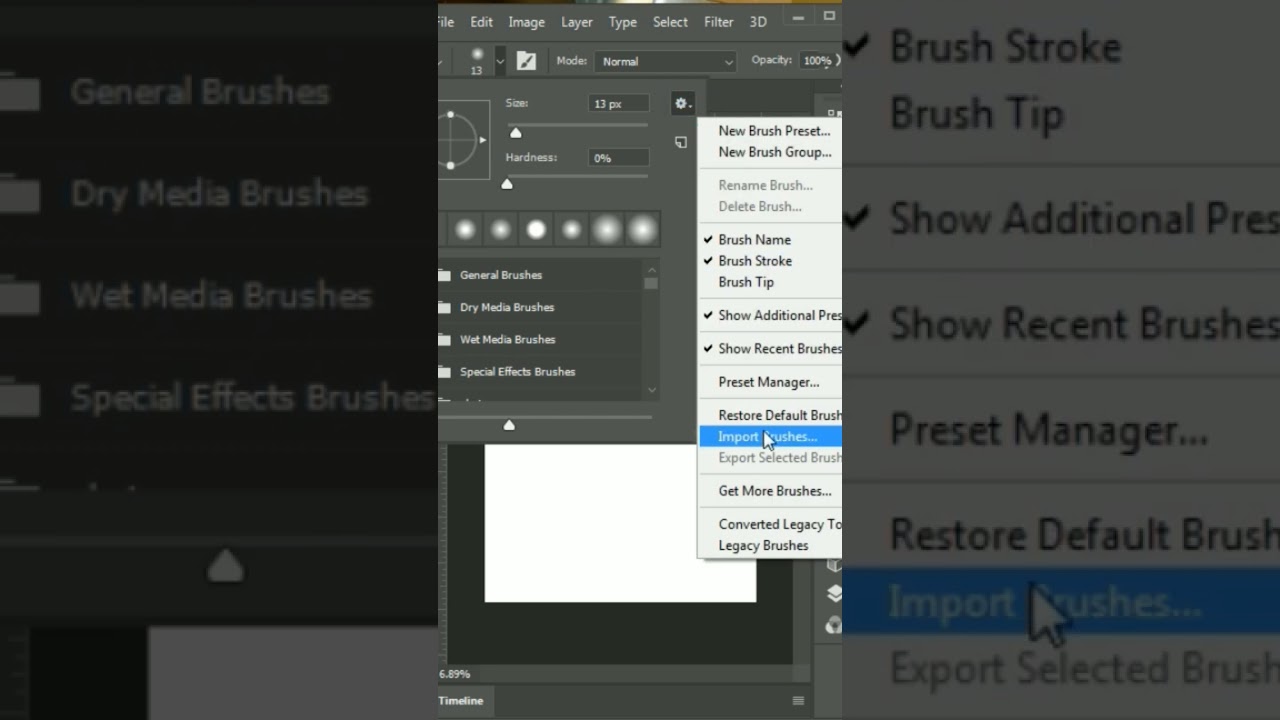
Task: Open the Filter menu
Action: [x=718, y=22]
